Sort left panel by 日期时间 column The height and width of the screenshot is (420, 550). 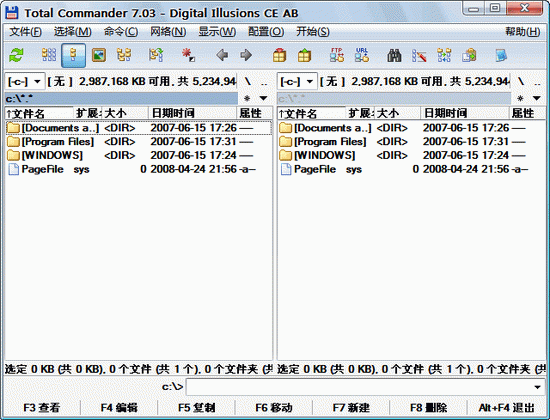(x=193, y=113)
